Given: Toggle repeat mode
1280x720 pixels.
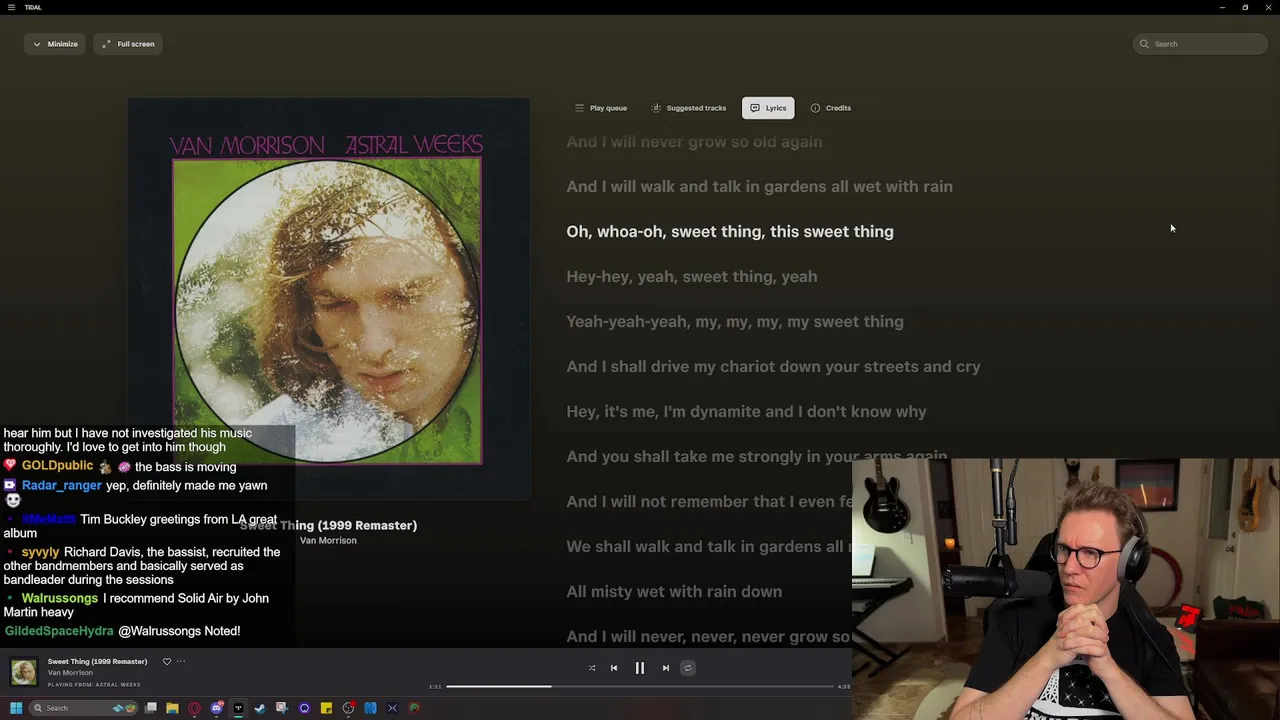Looking at the screenshot, I should (688, 668).
